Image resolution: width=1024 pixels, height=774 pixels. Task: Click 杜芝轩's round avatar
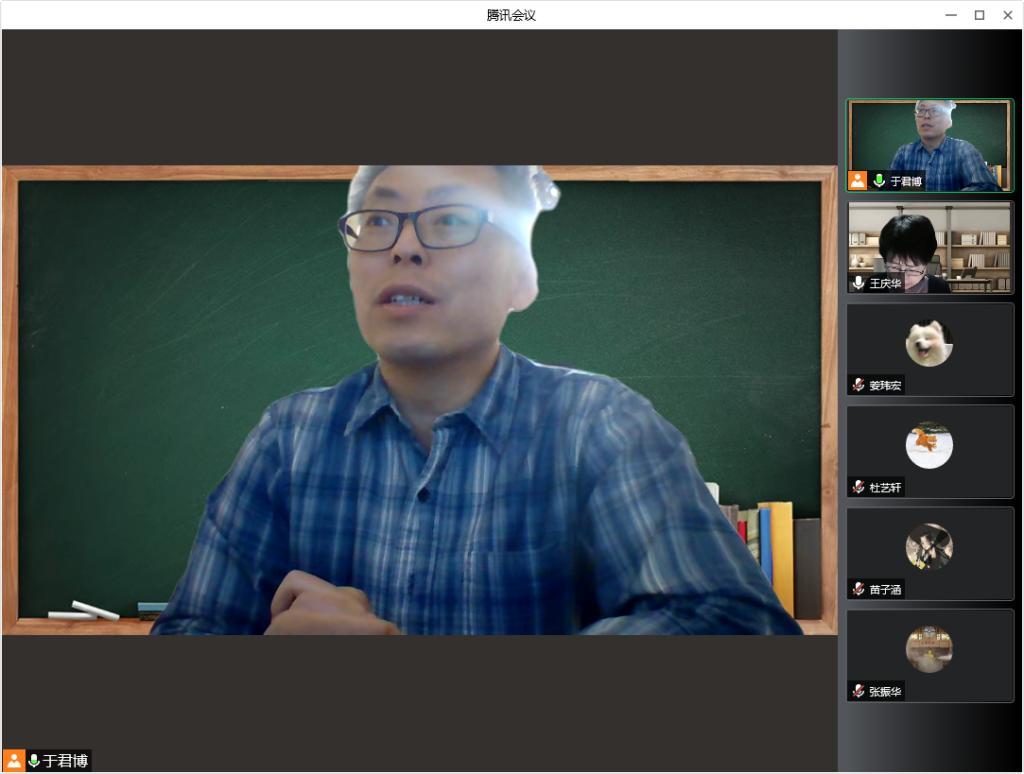pos(929,445)
